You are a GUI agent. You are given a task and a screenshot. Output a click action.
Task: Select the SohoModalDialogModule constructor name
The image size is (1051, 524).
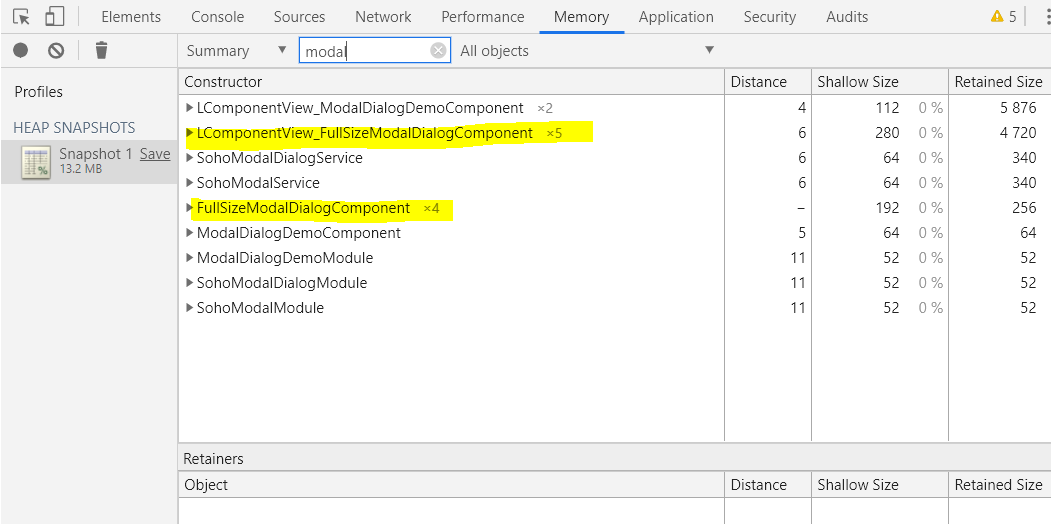click(x=282, y=283)
